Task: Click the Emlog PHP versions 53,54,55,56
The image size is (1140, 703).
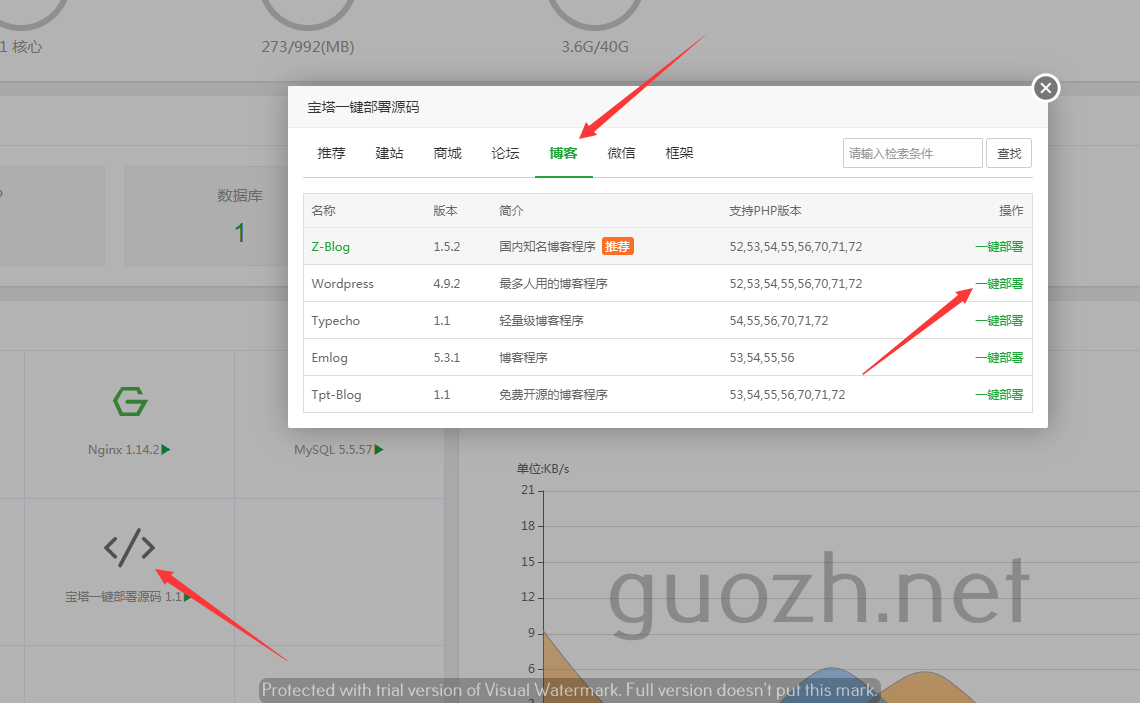Action: (762, 358)
